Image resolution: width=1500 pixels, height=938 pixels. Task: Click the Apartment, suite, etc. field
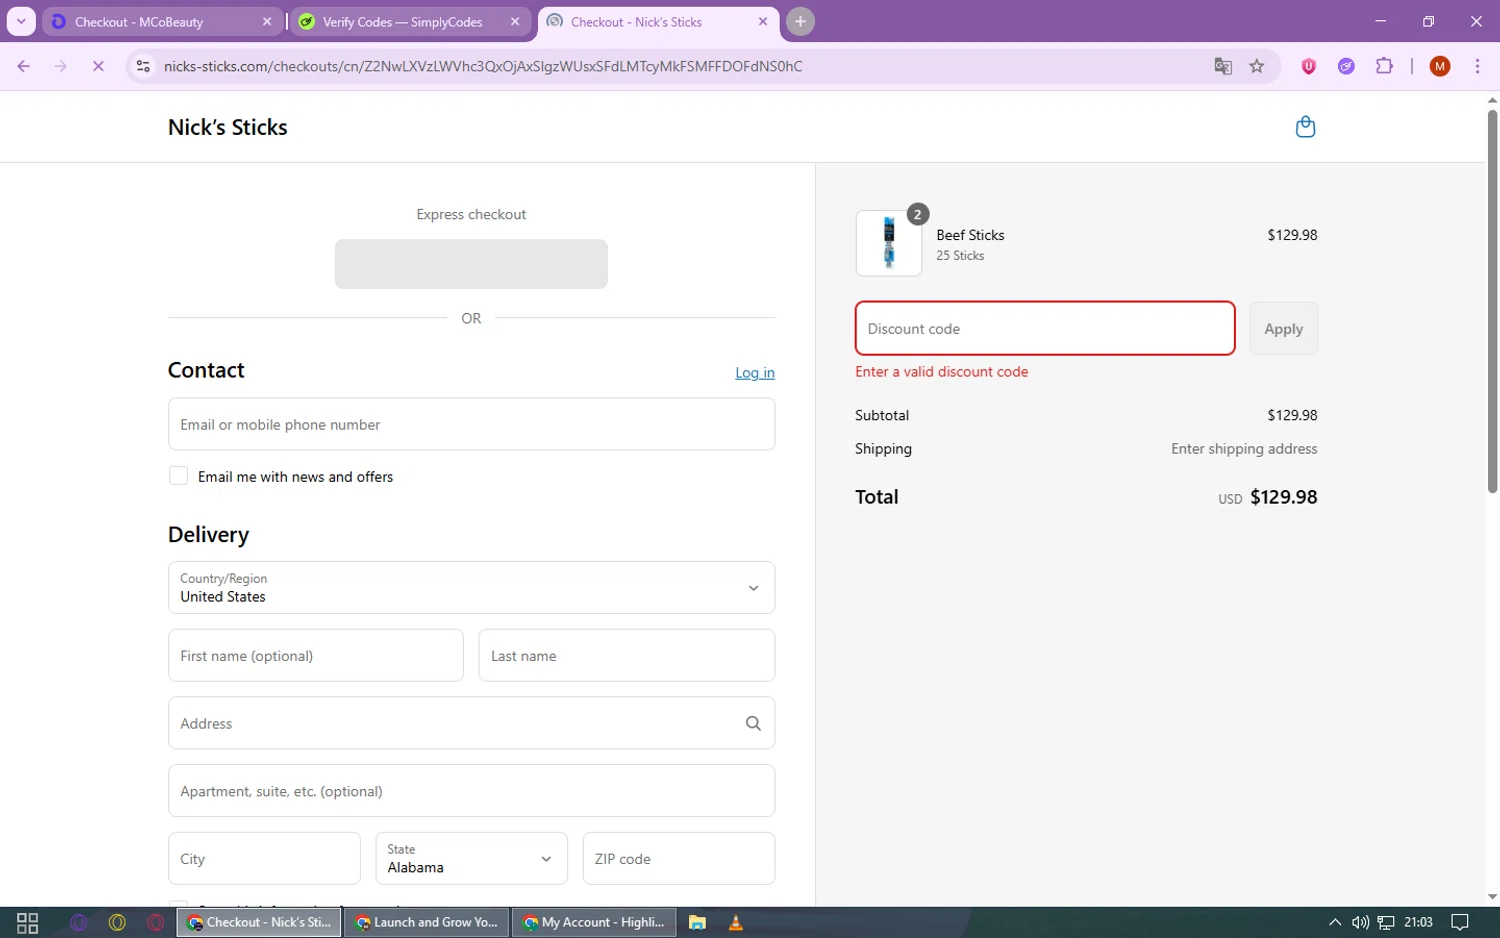click(x=471, y=791)
